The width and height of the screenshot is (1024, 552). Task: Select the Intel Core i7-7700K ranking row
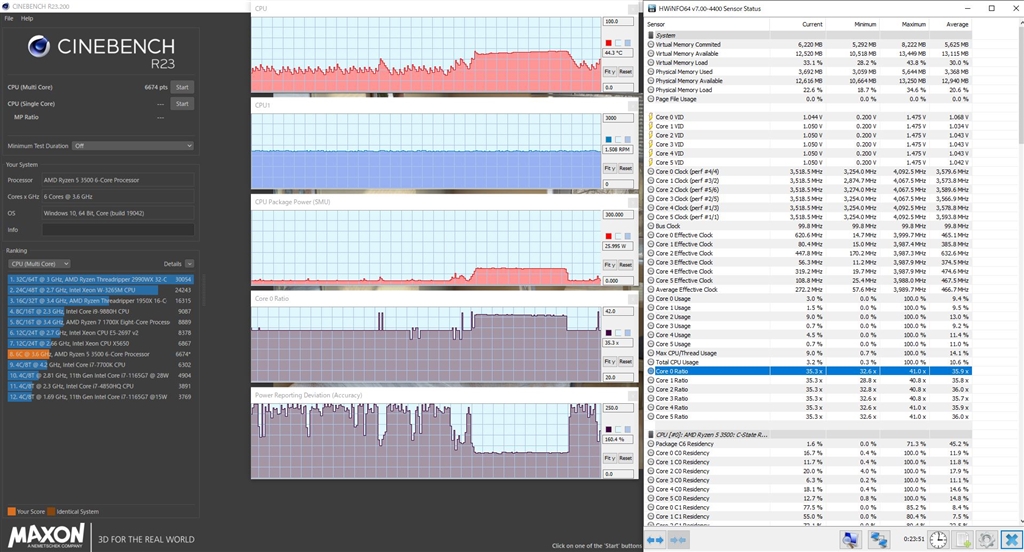pos(101,365)
